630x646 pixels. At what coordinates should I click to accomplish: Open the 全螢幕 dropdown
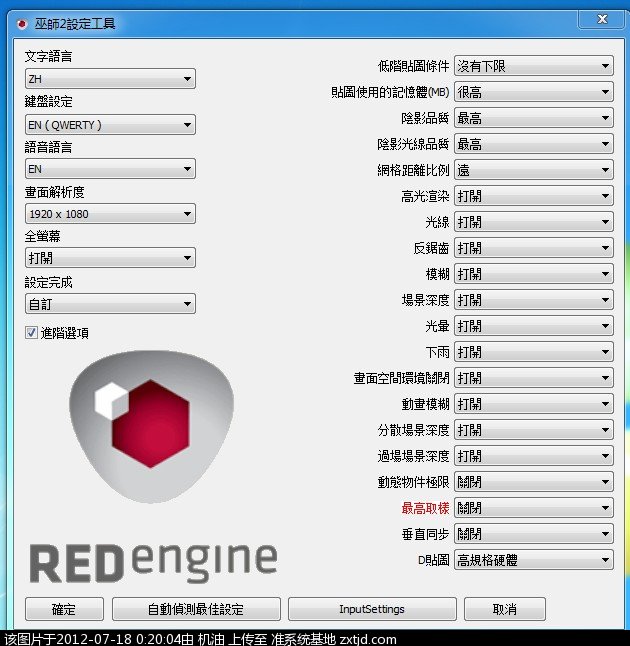pos(110,258)
